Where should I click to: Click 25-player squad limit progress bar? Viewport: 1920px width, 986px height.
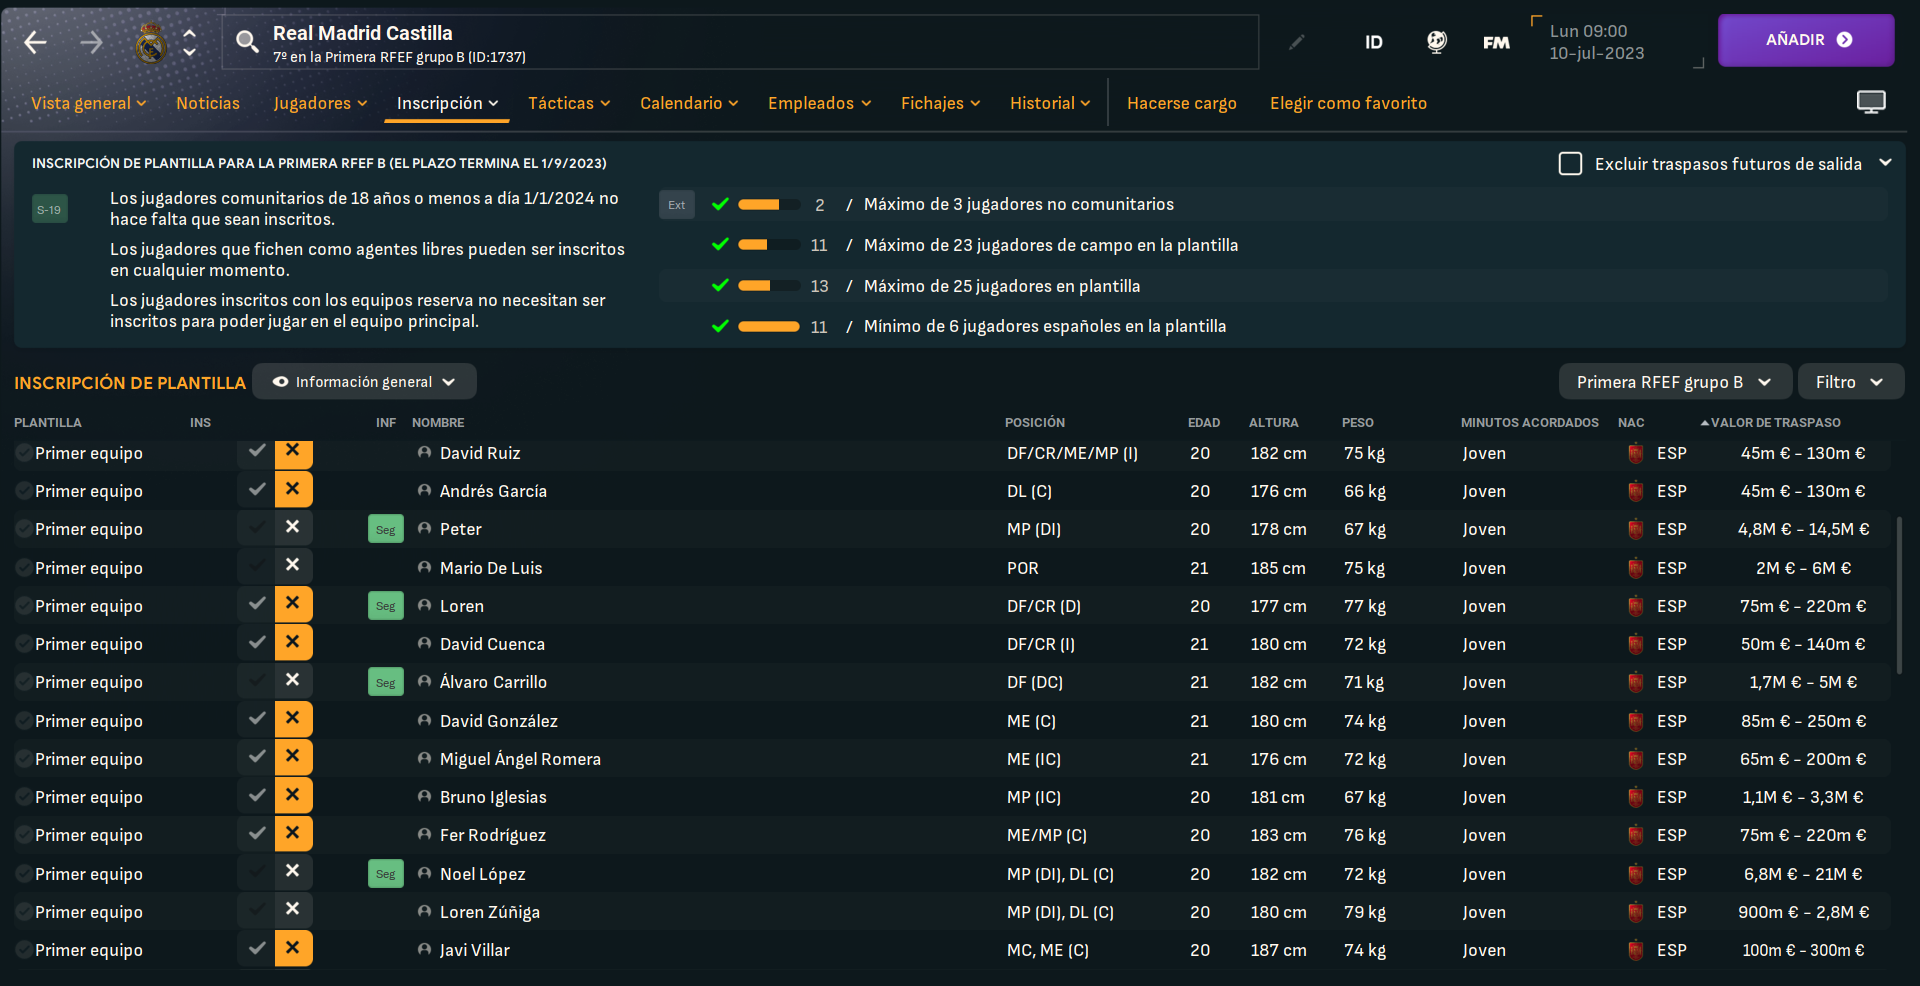pyautogui.click(x=768, y=286)
